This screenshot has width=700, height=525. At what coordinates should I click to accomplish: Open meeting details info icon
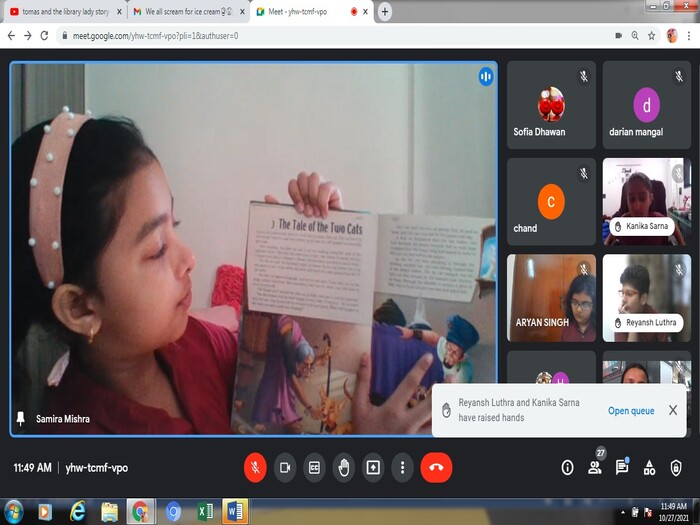pyautogui.click(x=567, y=467)
